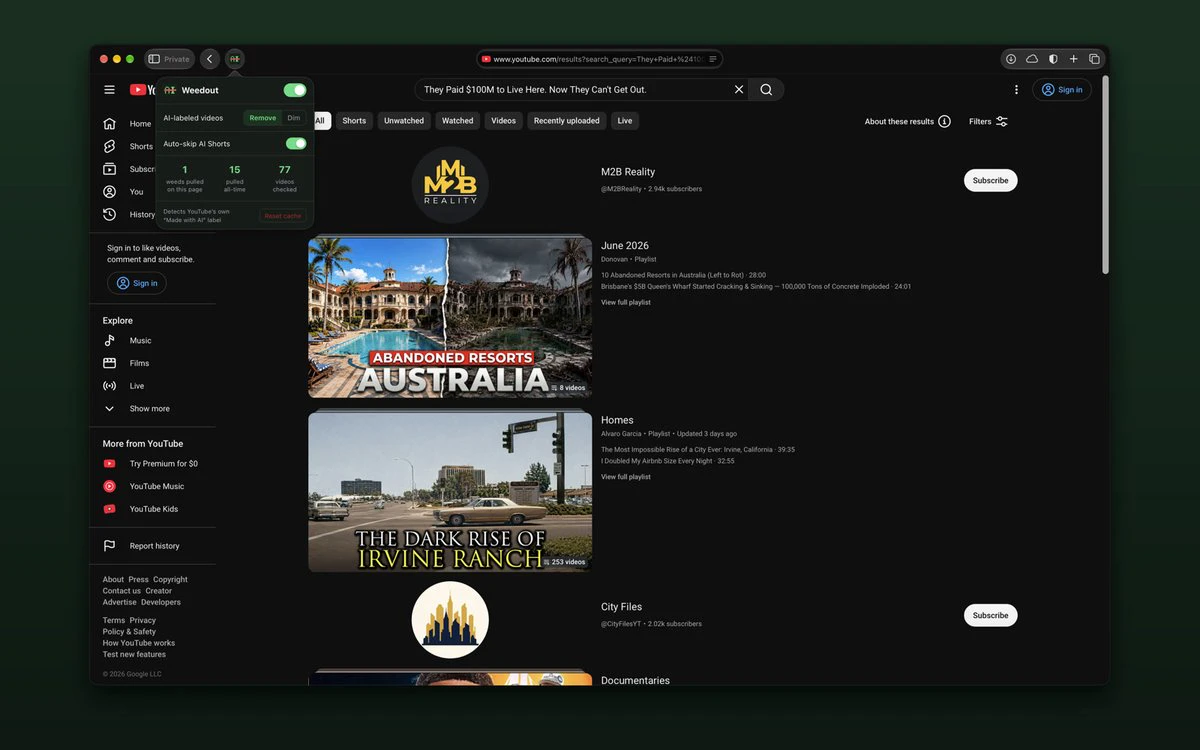Open the three-dot YouTube settings menu
This screenshot has height=750, width=1200.
click(1016, 90)
